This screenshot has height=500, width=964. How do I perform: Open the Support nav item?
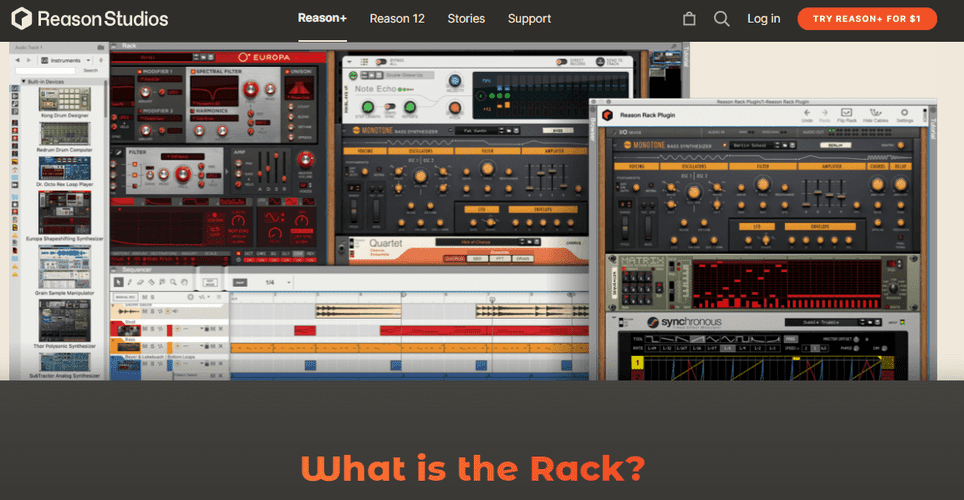pyautogui.click(x=529, y=18)
